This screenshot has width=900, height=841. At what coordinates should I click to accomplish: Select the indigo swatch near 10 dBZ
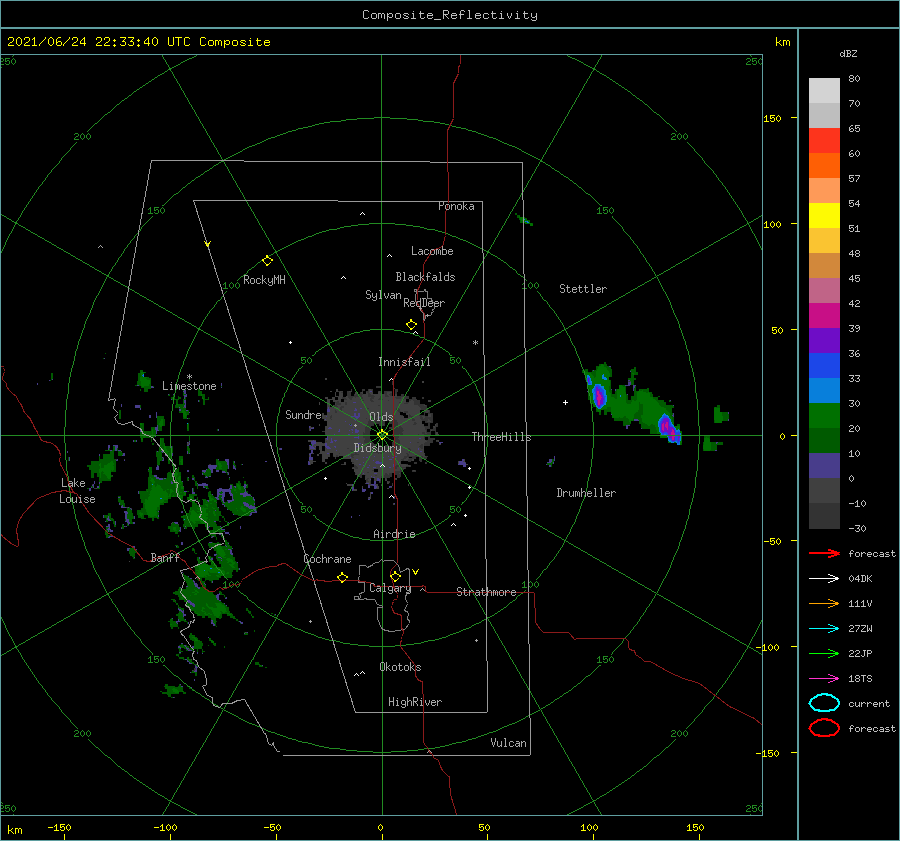tap(824, 465)
